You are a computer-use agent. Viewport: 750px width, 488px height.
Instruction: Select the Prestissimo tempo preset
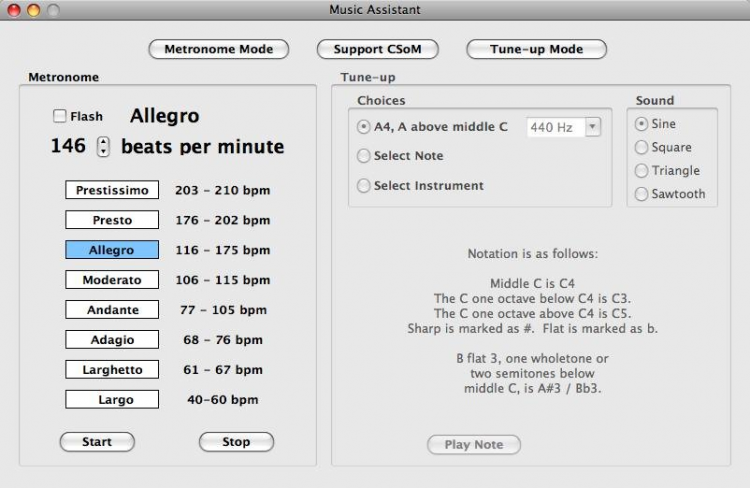pos(112,190)
